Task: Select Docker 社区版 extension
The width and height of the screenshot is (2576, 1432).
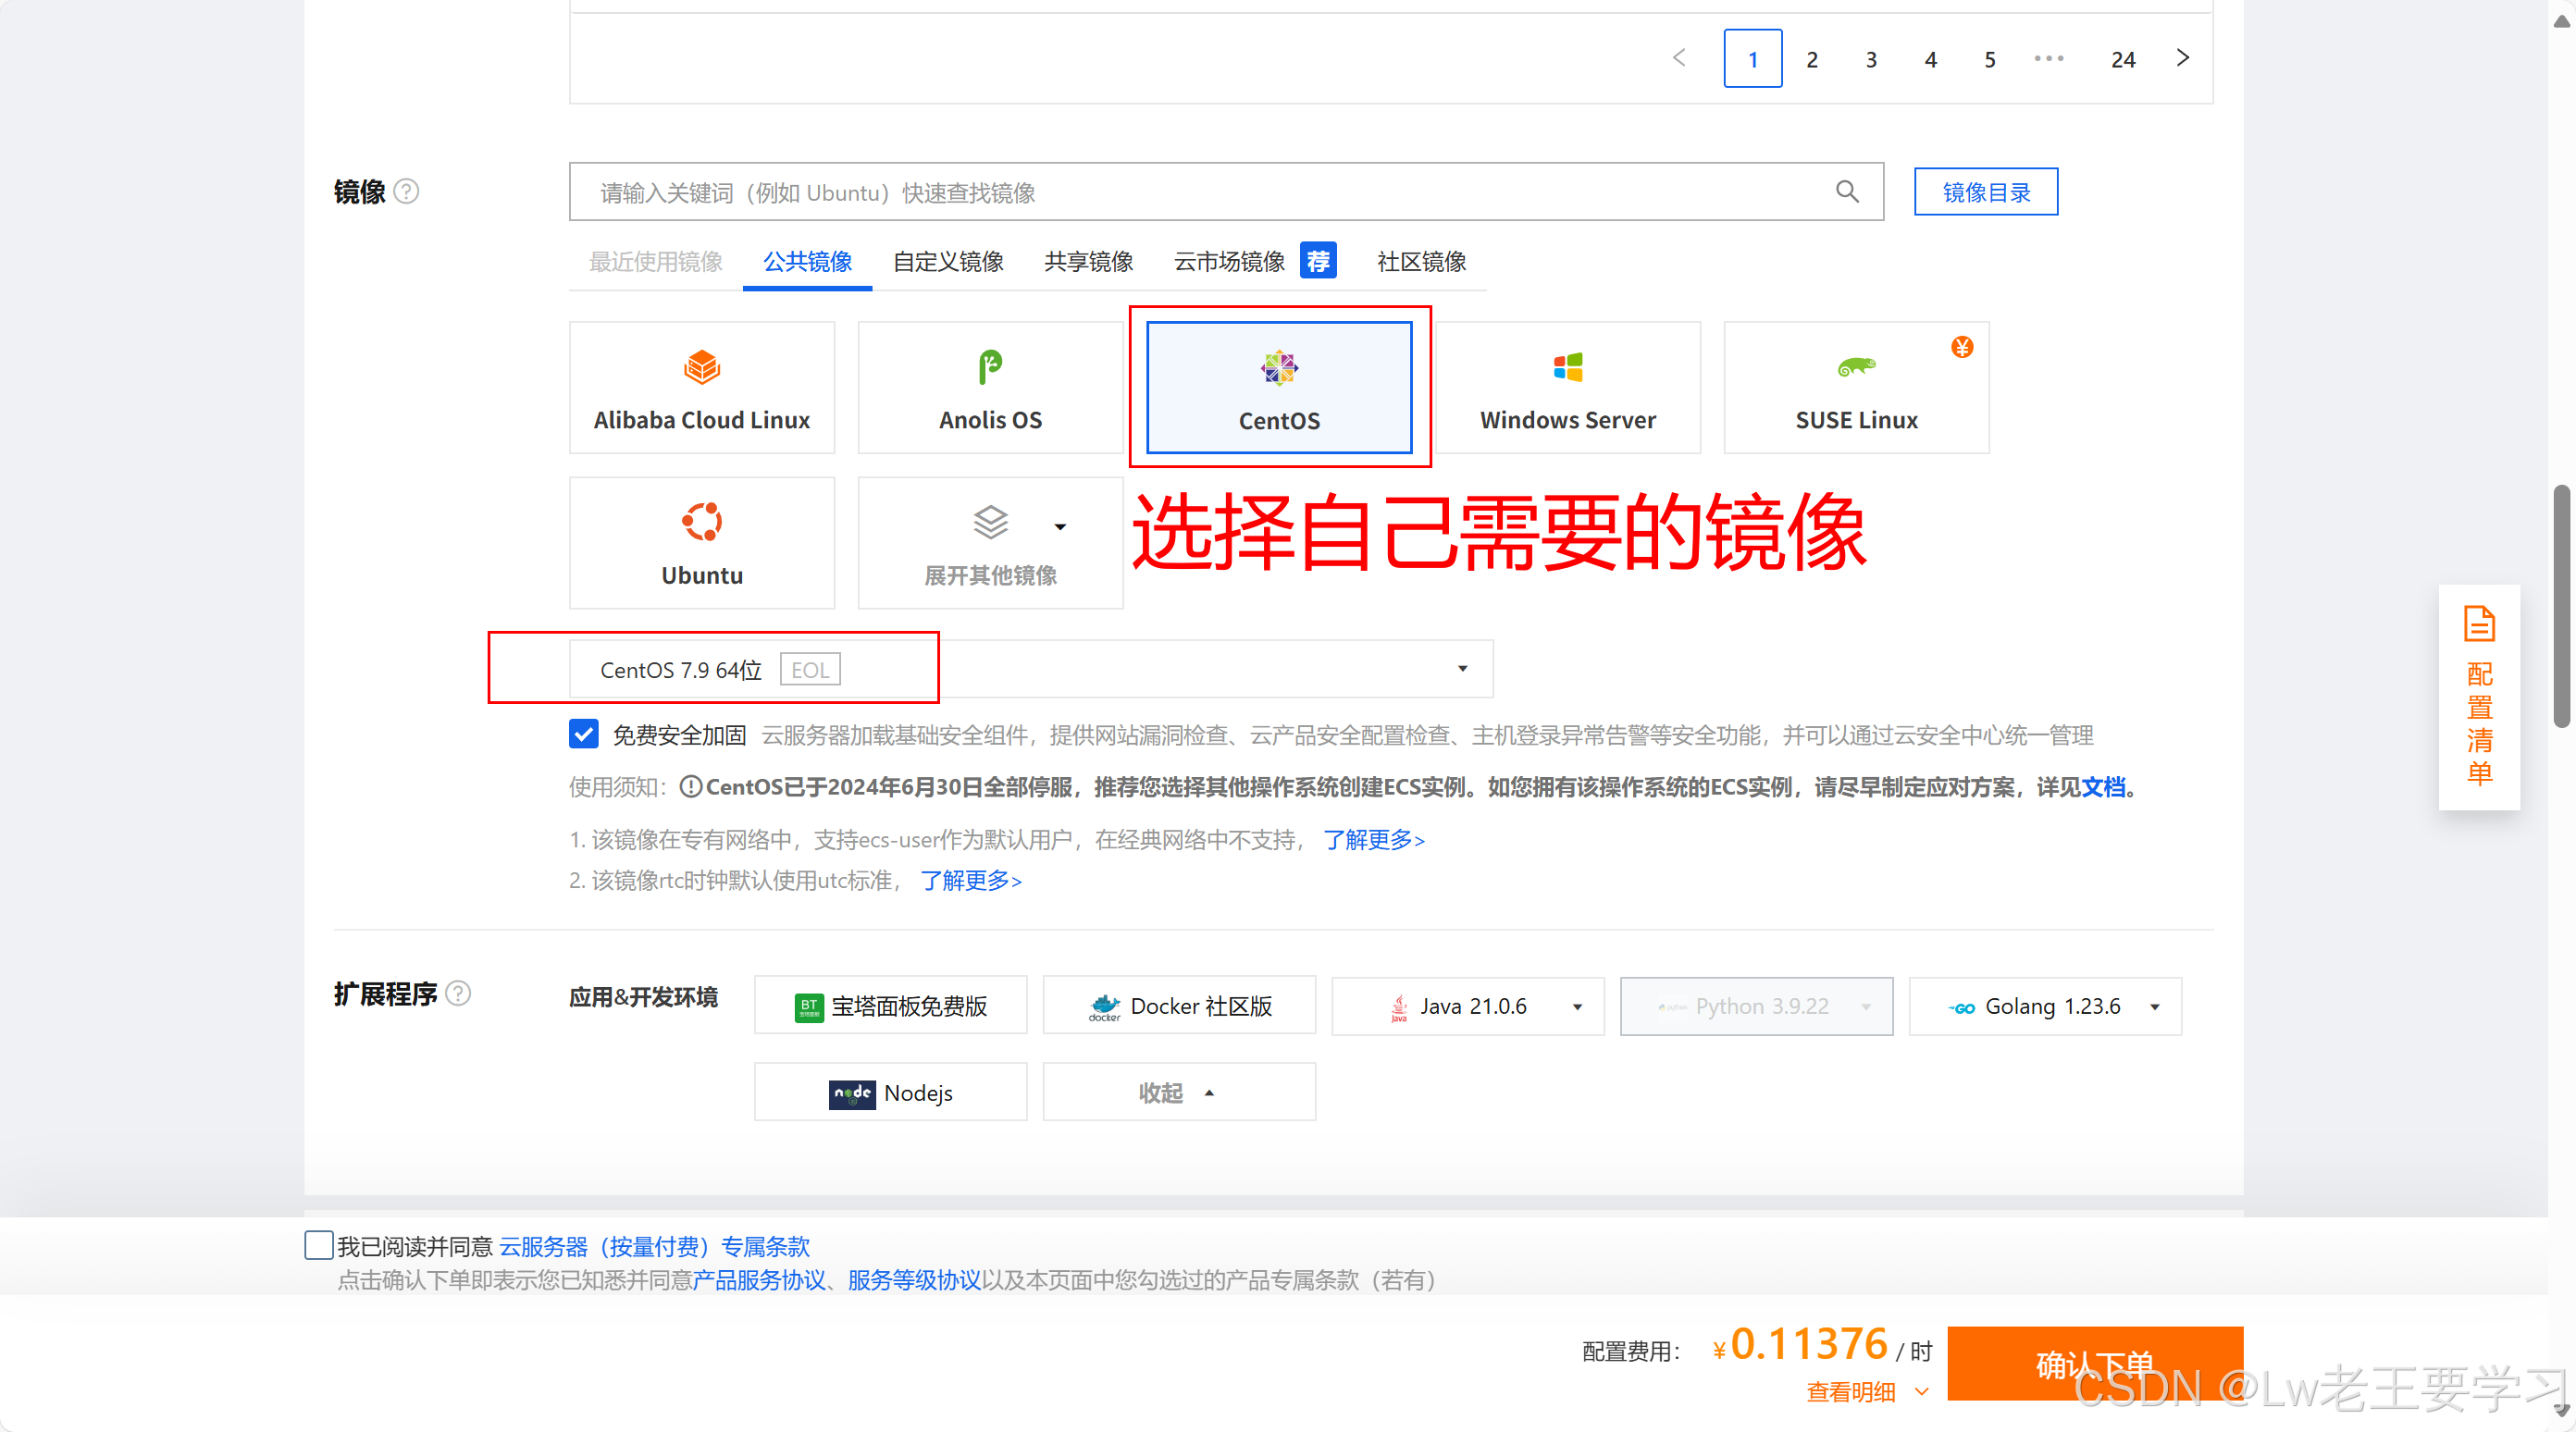Action: pyautogui.click(x=1179, y=1006)
